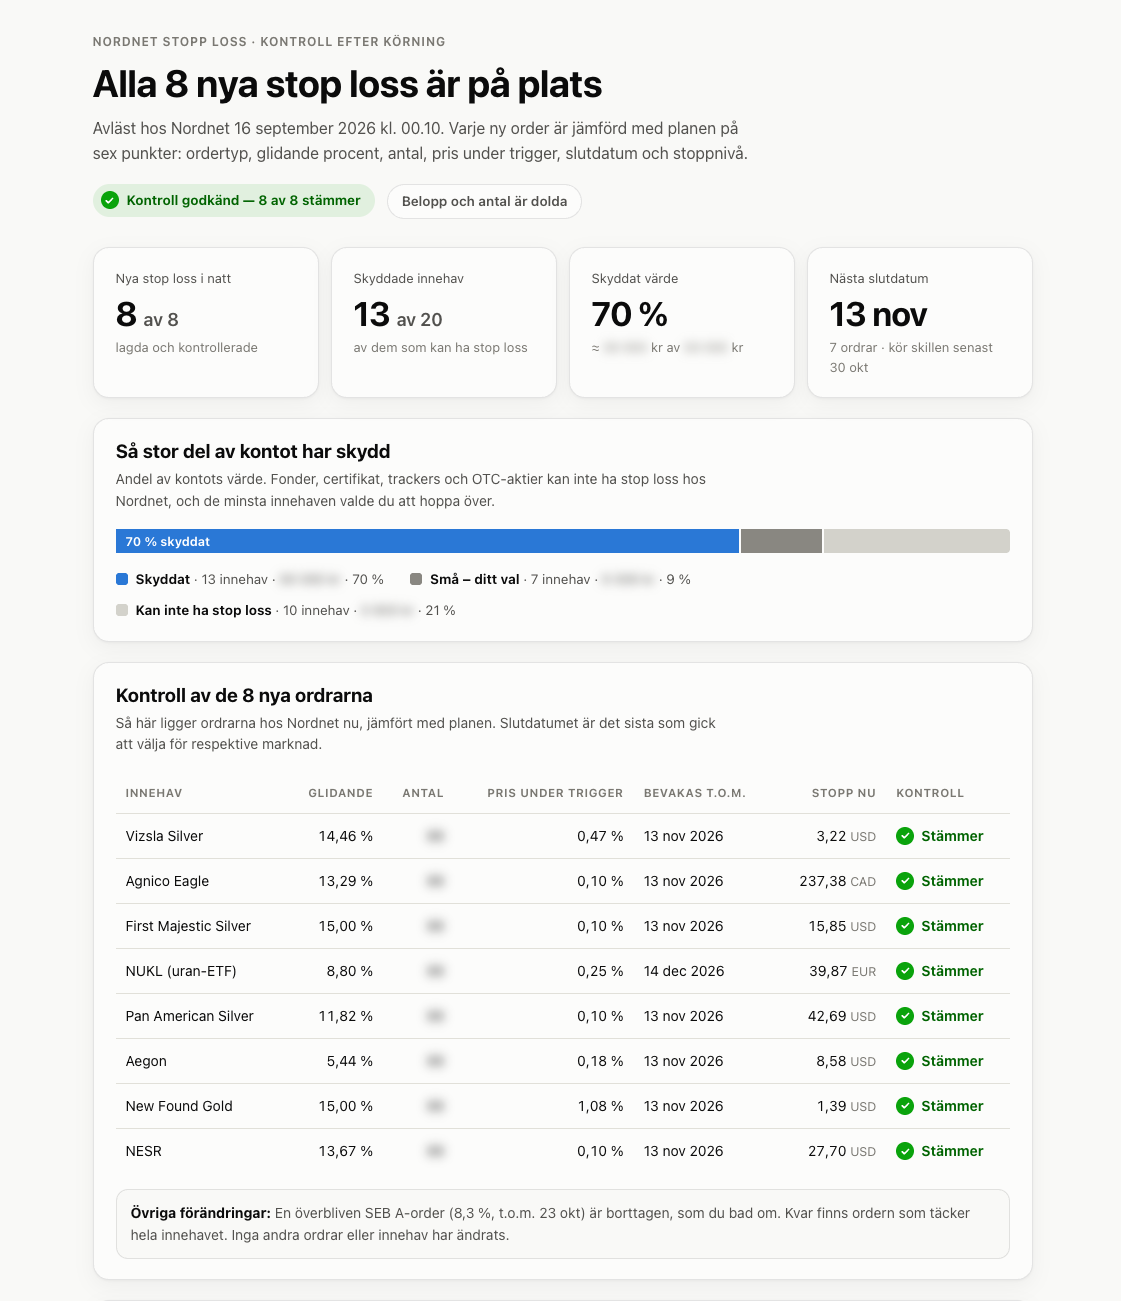Click the Kontroll av de 8 nya ordrarna heading
The image size is (1121, 1301).
244,695
